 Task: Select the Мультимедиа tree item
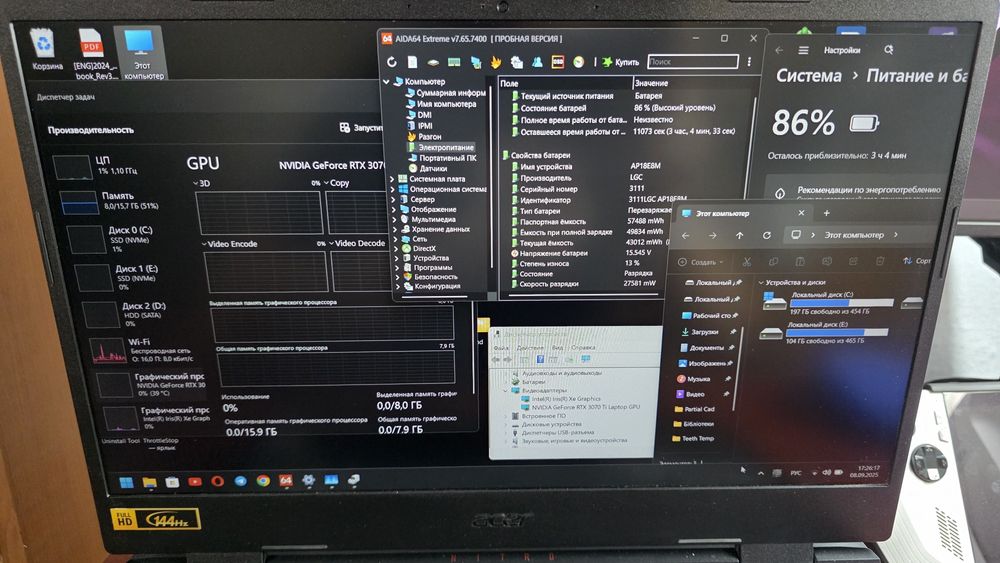click(x=429, y=219)
